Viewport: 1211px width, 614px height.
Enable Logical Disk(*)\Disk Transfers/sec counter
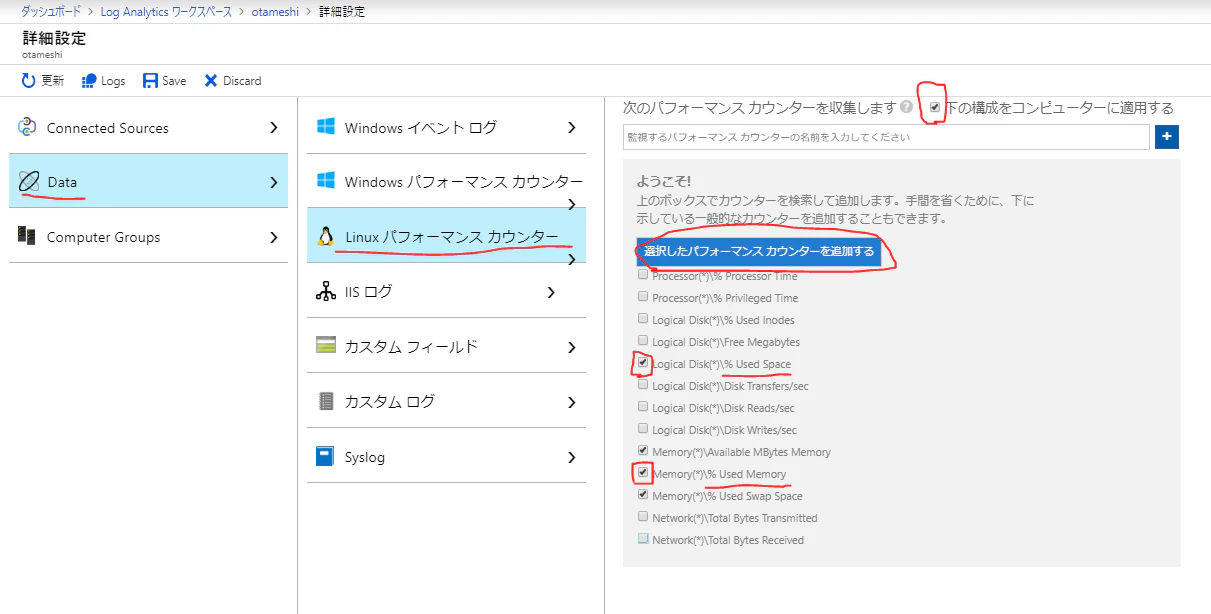pos(641,385)
